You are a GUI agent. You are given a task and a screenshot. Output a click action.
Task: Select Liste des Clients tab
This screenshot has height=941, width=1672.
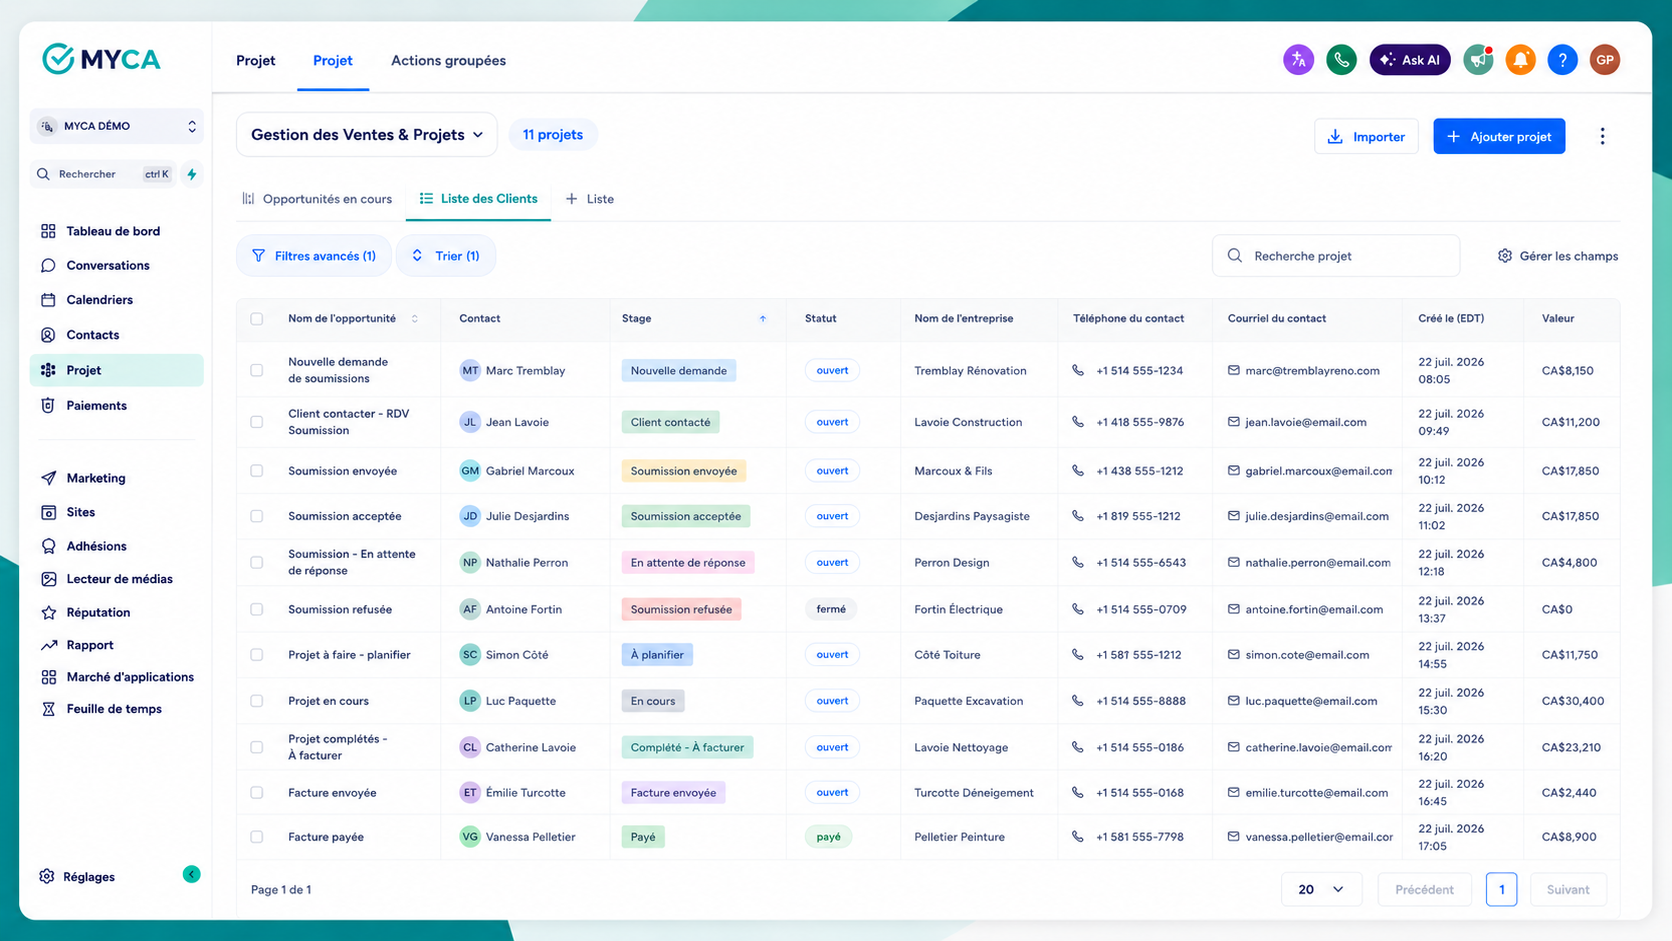coord(478,199)
